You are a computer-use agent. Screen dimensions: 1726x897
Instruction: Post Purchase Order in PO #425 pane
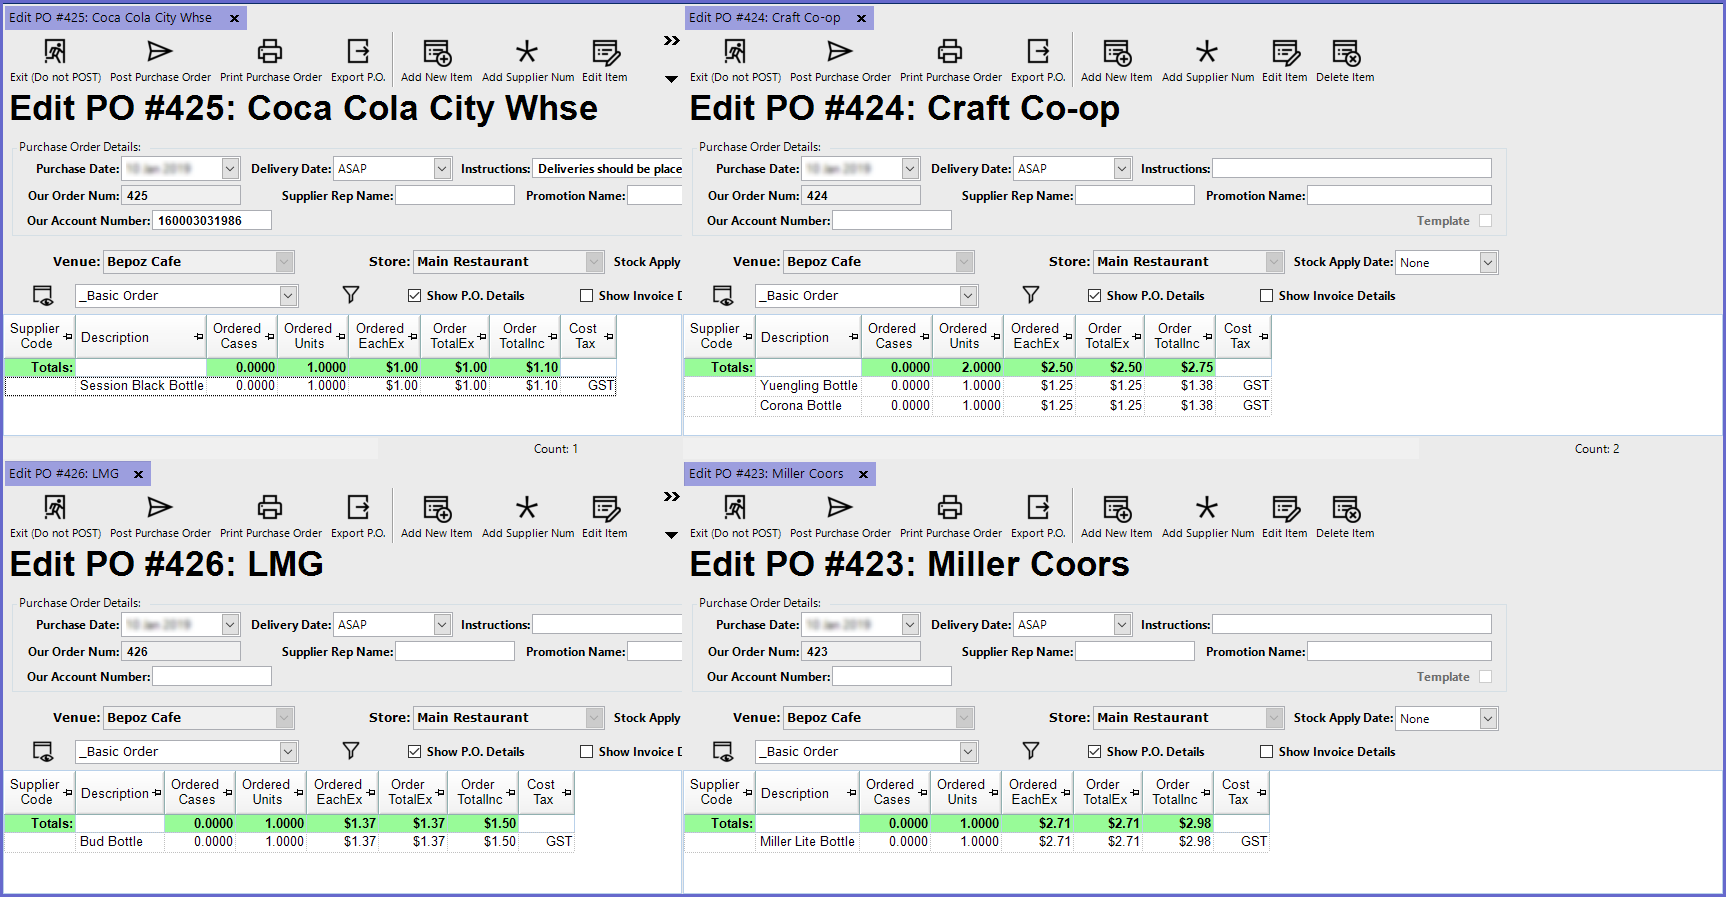point(160,61)
